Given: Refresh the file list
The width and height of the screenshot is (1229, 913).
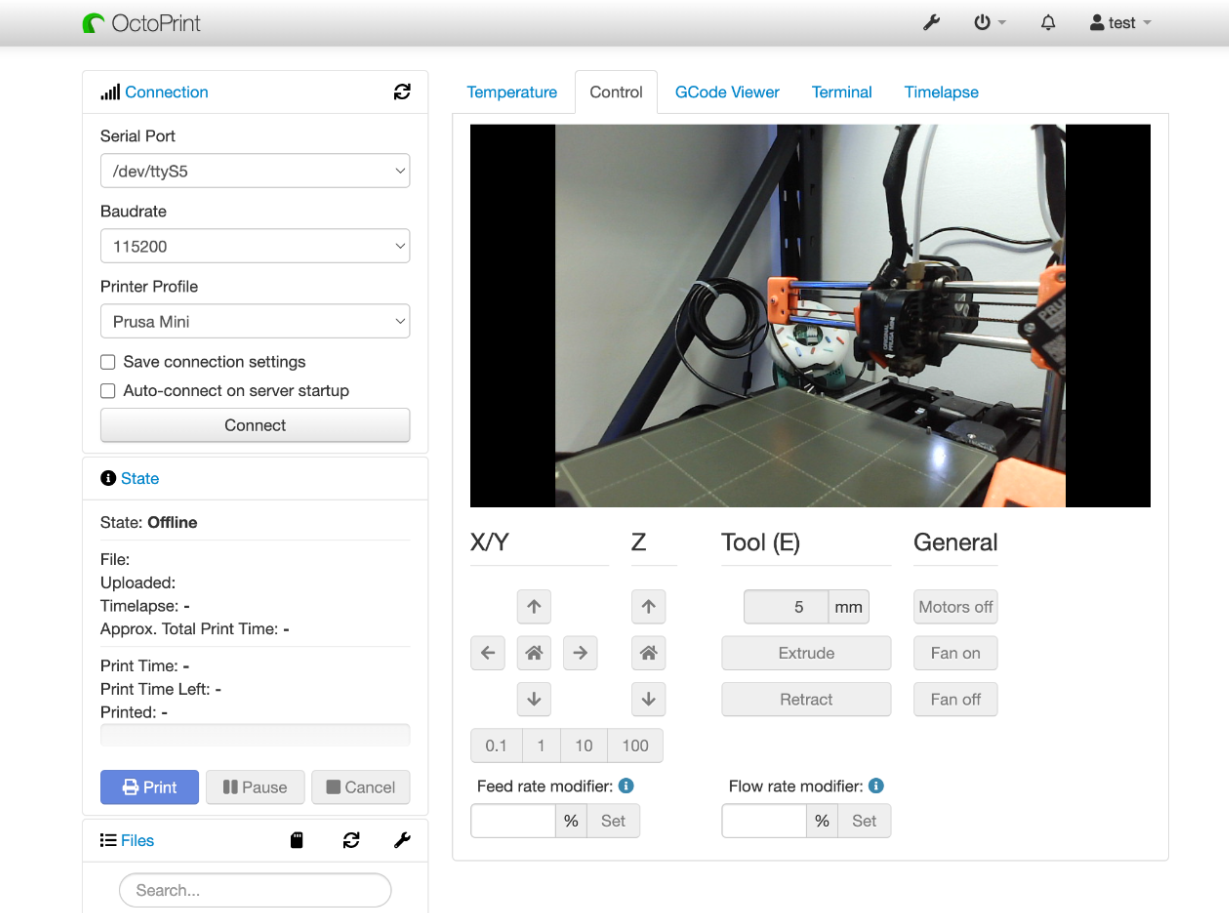Looking at the screenshot, I should (351, 840).
